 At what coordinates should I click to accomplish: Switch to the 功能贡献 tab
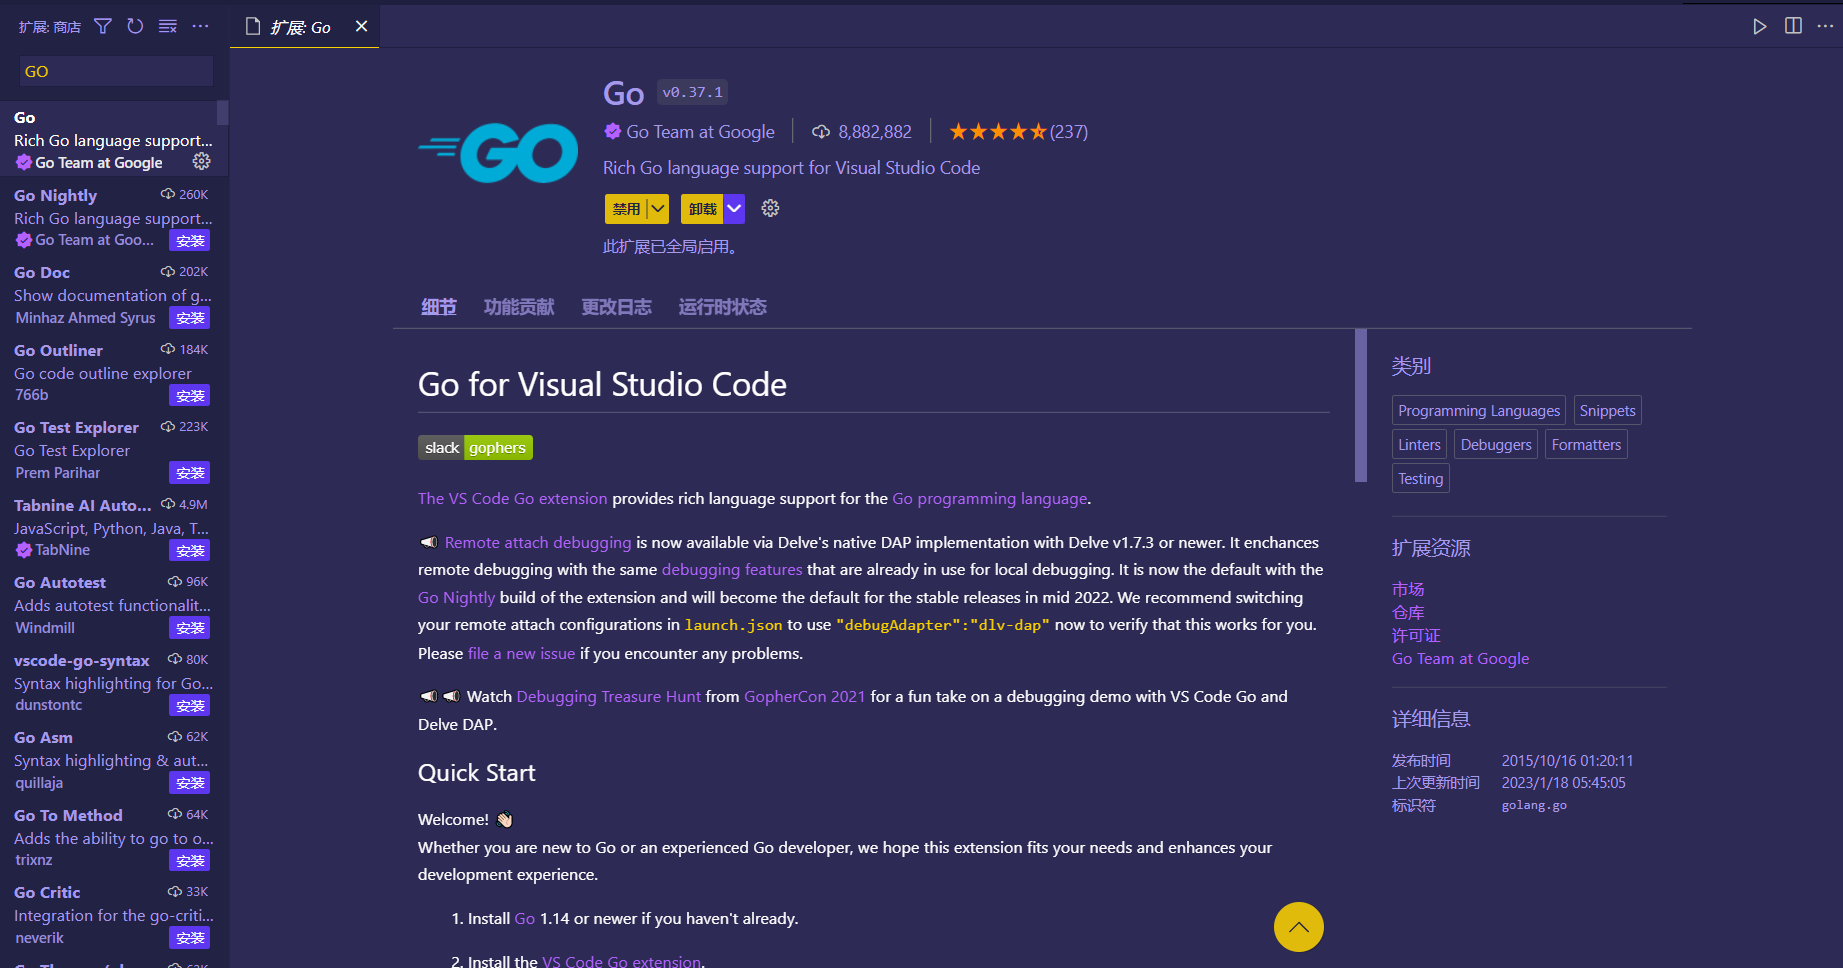(x=519, y=307)
